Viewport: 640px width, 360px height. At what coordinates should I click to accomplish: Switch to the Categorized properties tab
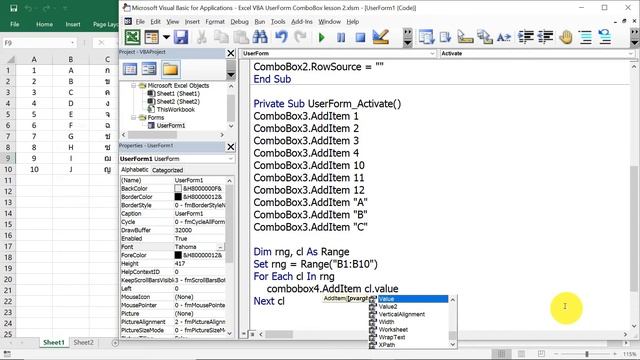tap(167, 170)
